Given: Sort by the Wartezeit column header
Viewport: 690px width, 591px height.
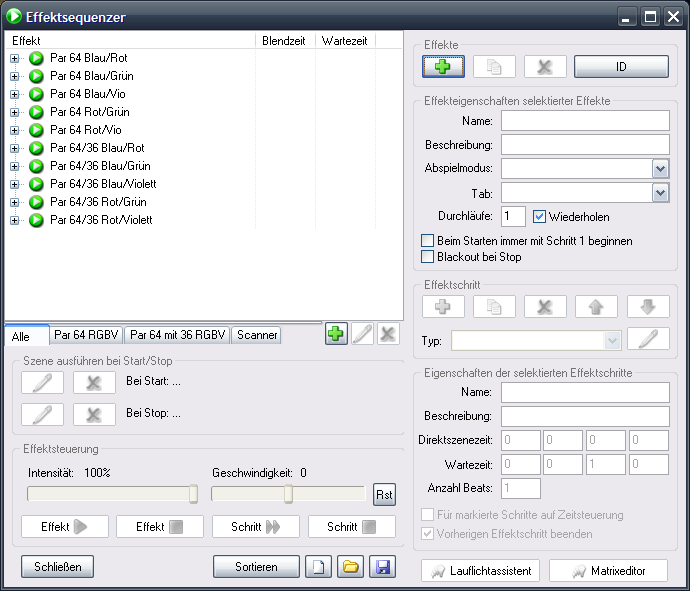Looking at the screenshot, I should coord(345,41).
